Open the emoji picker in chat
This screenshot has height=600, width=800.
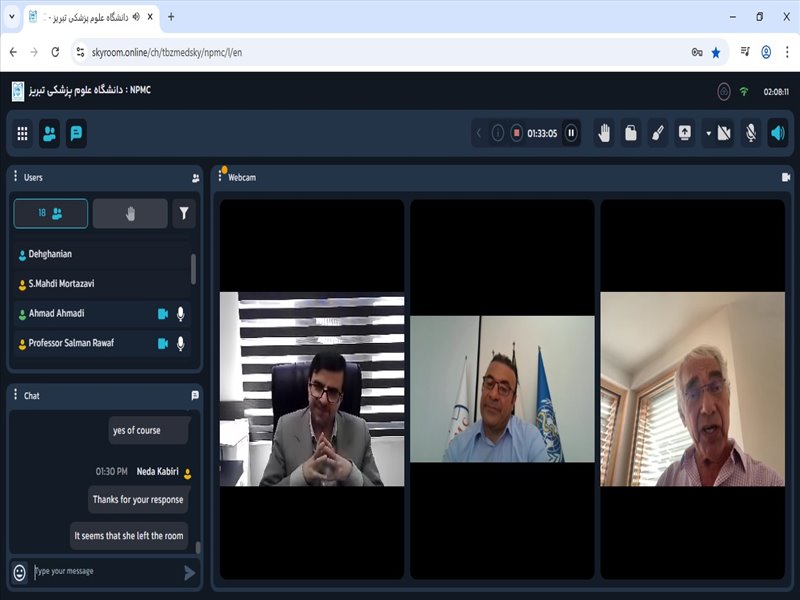click(x=19, y=572)
